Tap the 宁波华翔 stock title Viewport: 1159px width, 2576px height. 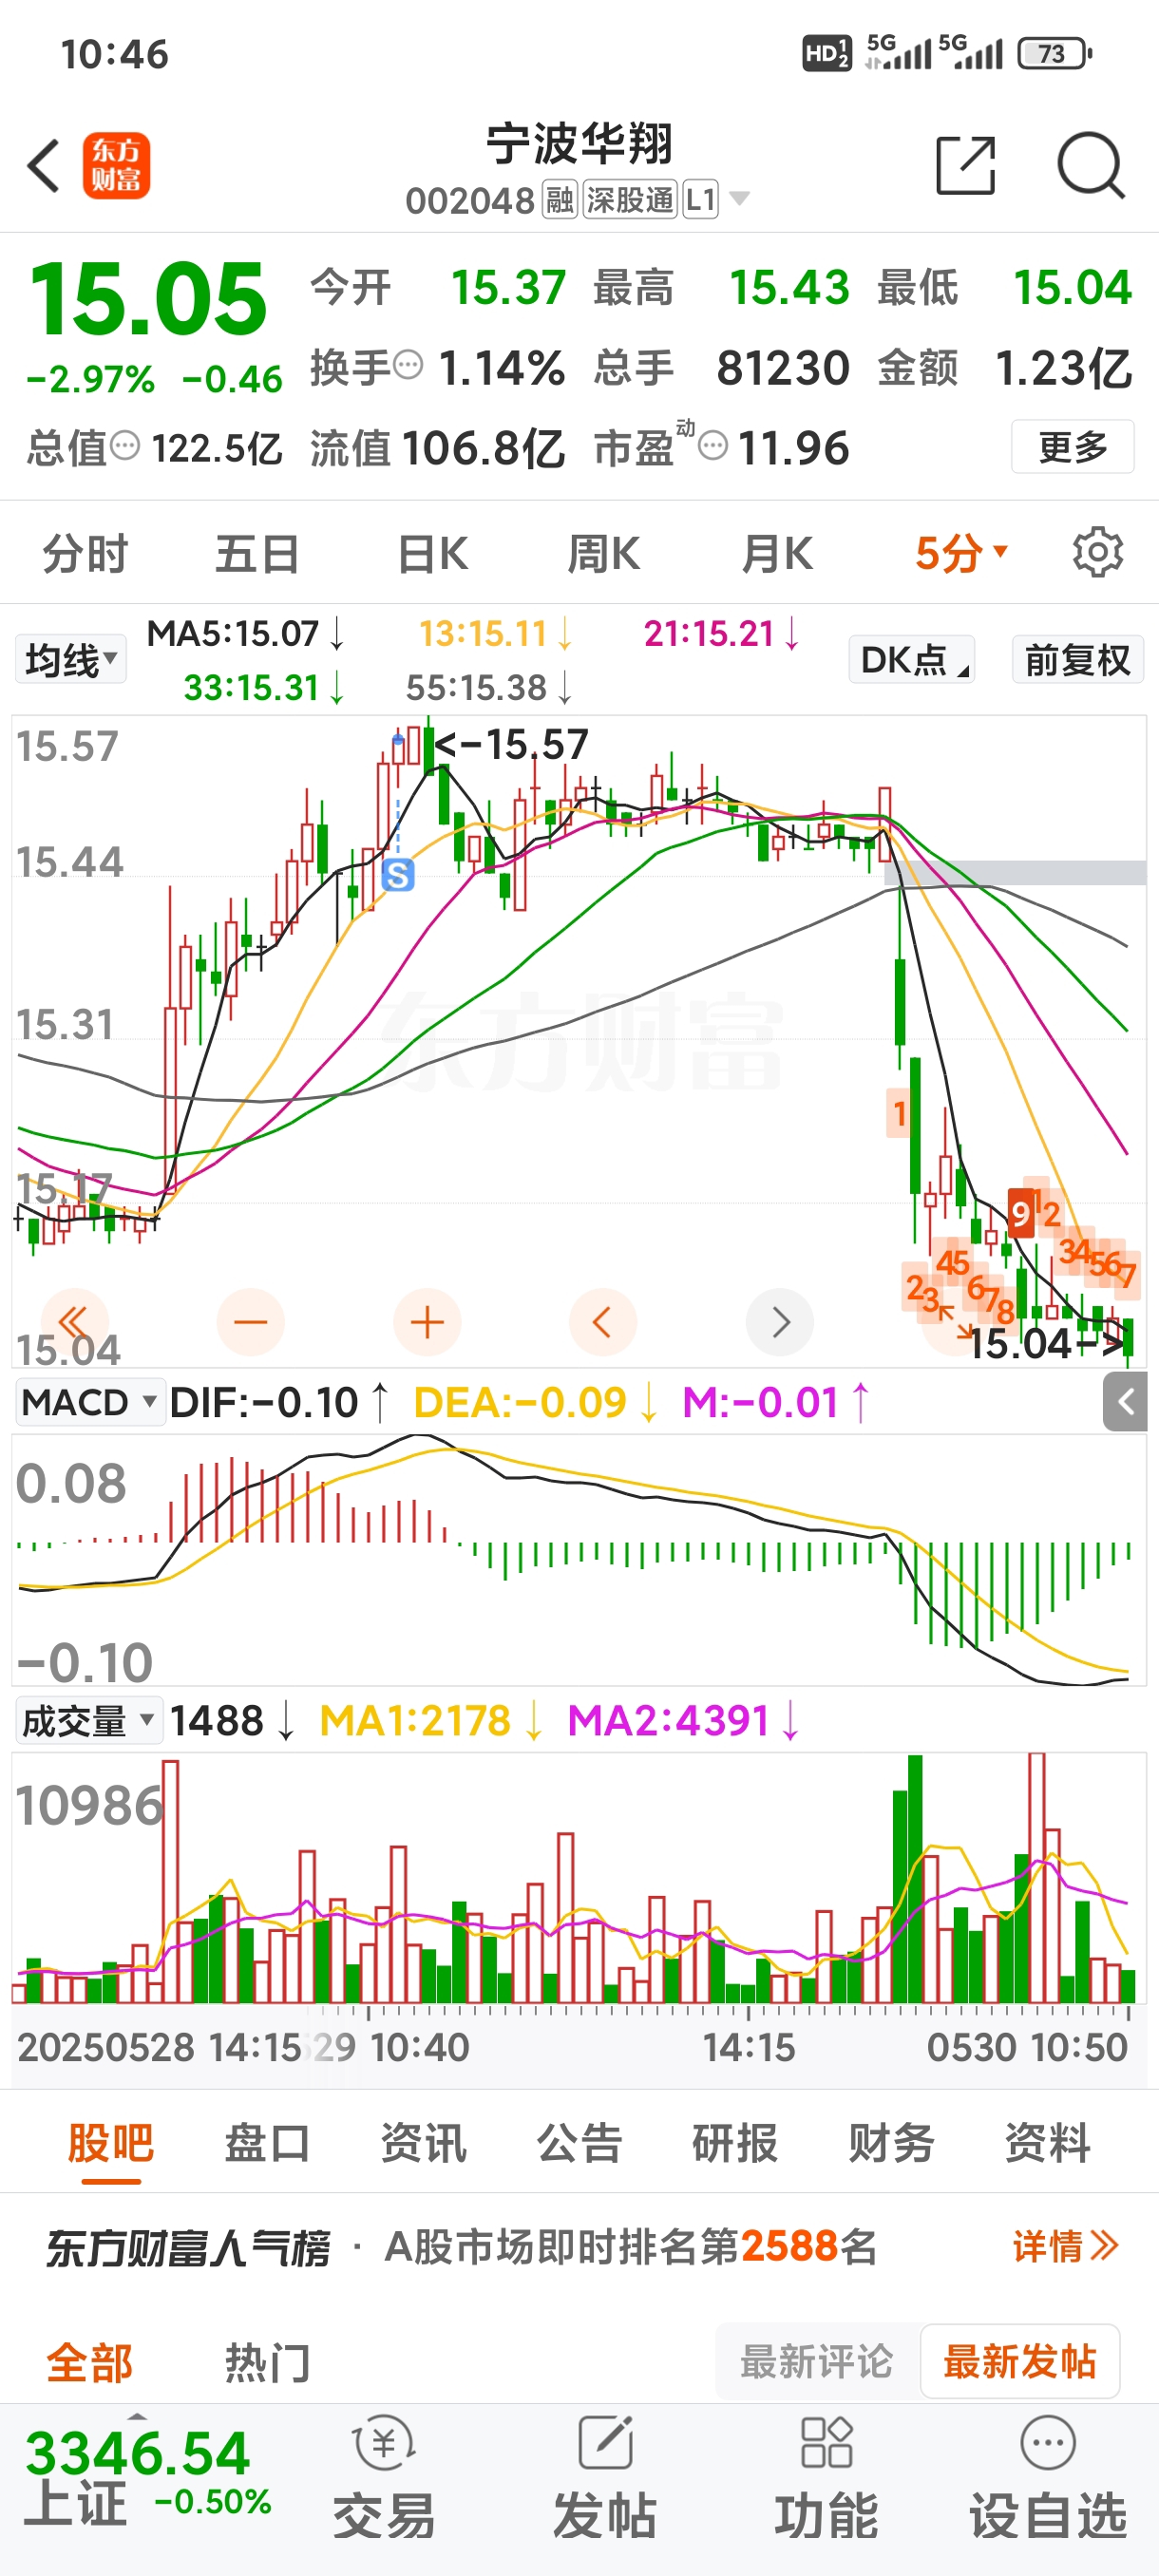pyautogui.click(x=579, y=145)
